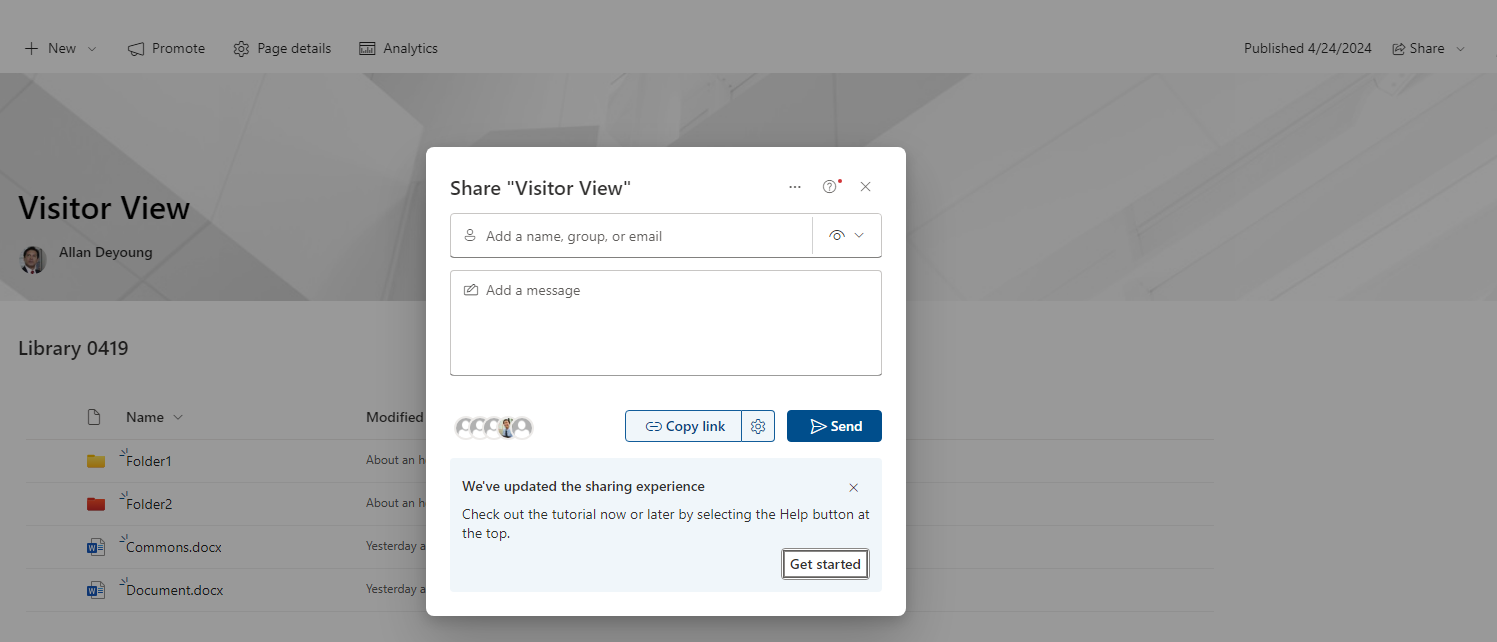Dismiss the sharing experience update notice
The height and width of the screenshot is (642, 1497).
tap(853, 488)
